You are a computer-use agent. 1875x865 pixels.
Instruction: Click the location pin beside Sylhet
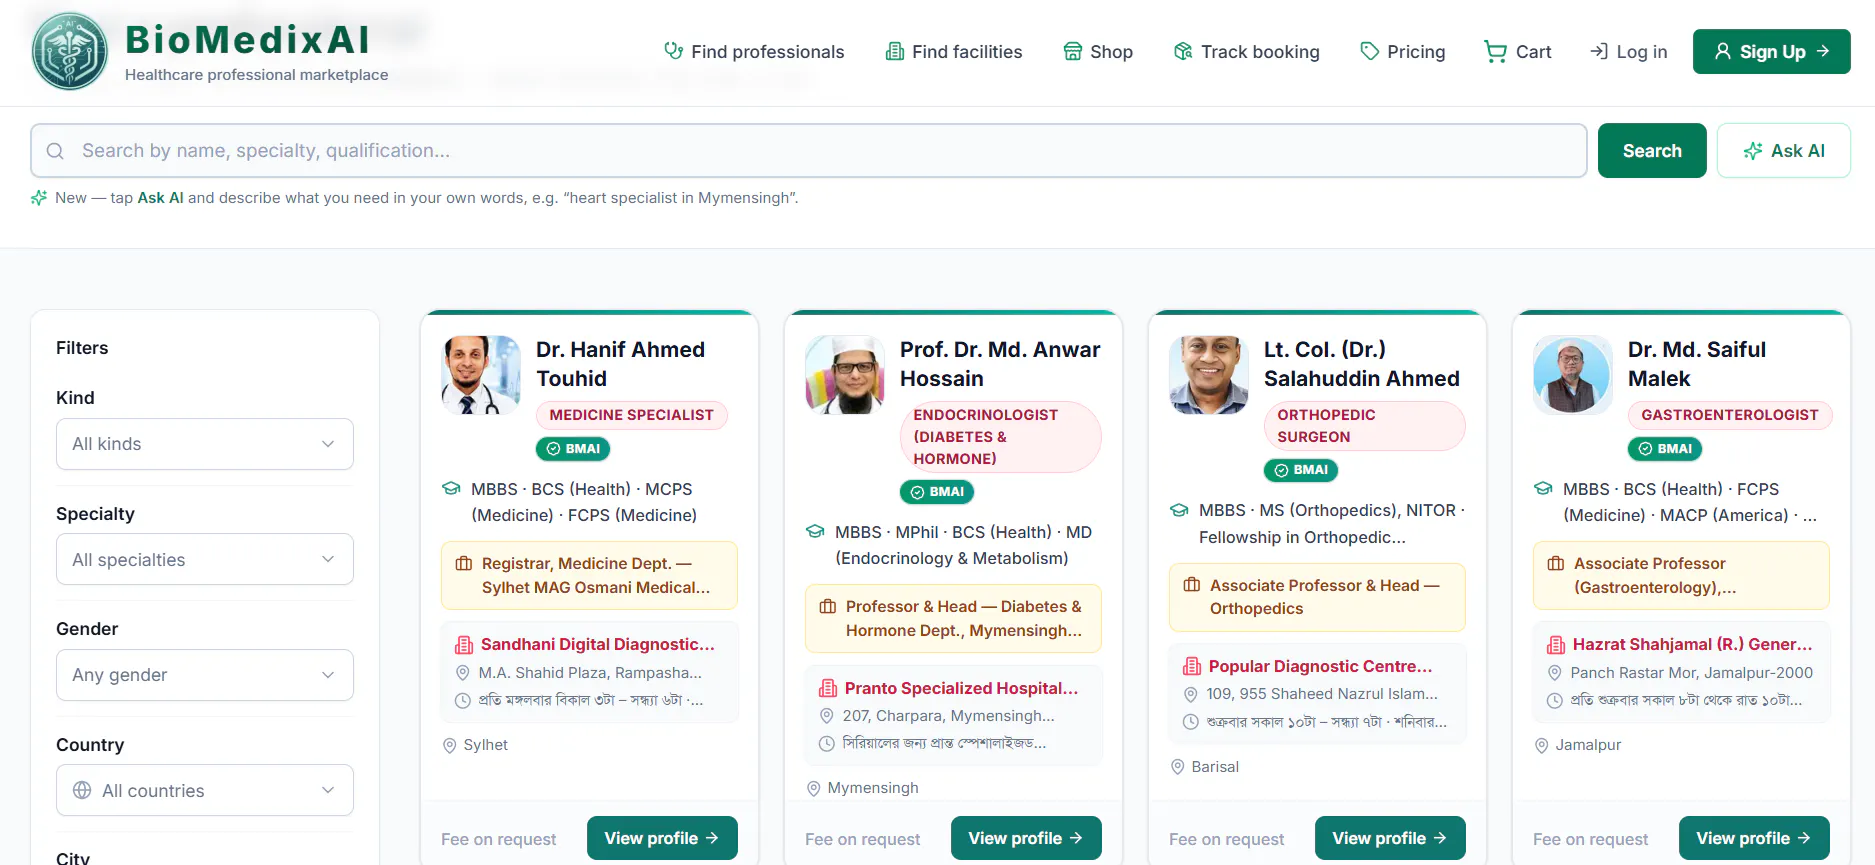(x=450, y=745)
